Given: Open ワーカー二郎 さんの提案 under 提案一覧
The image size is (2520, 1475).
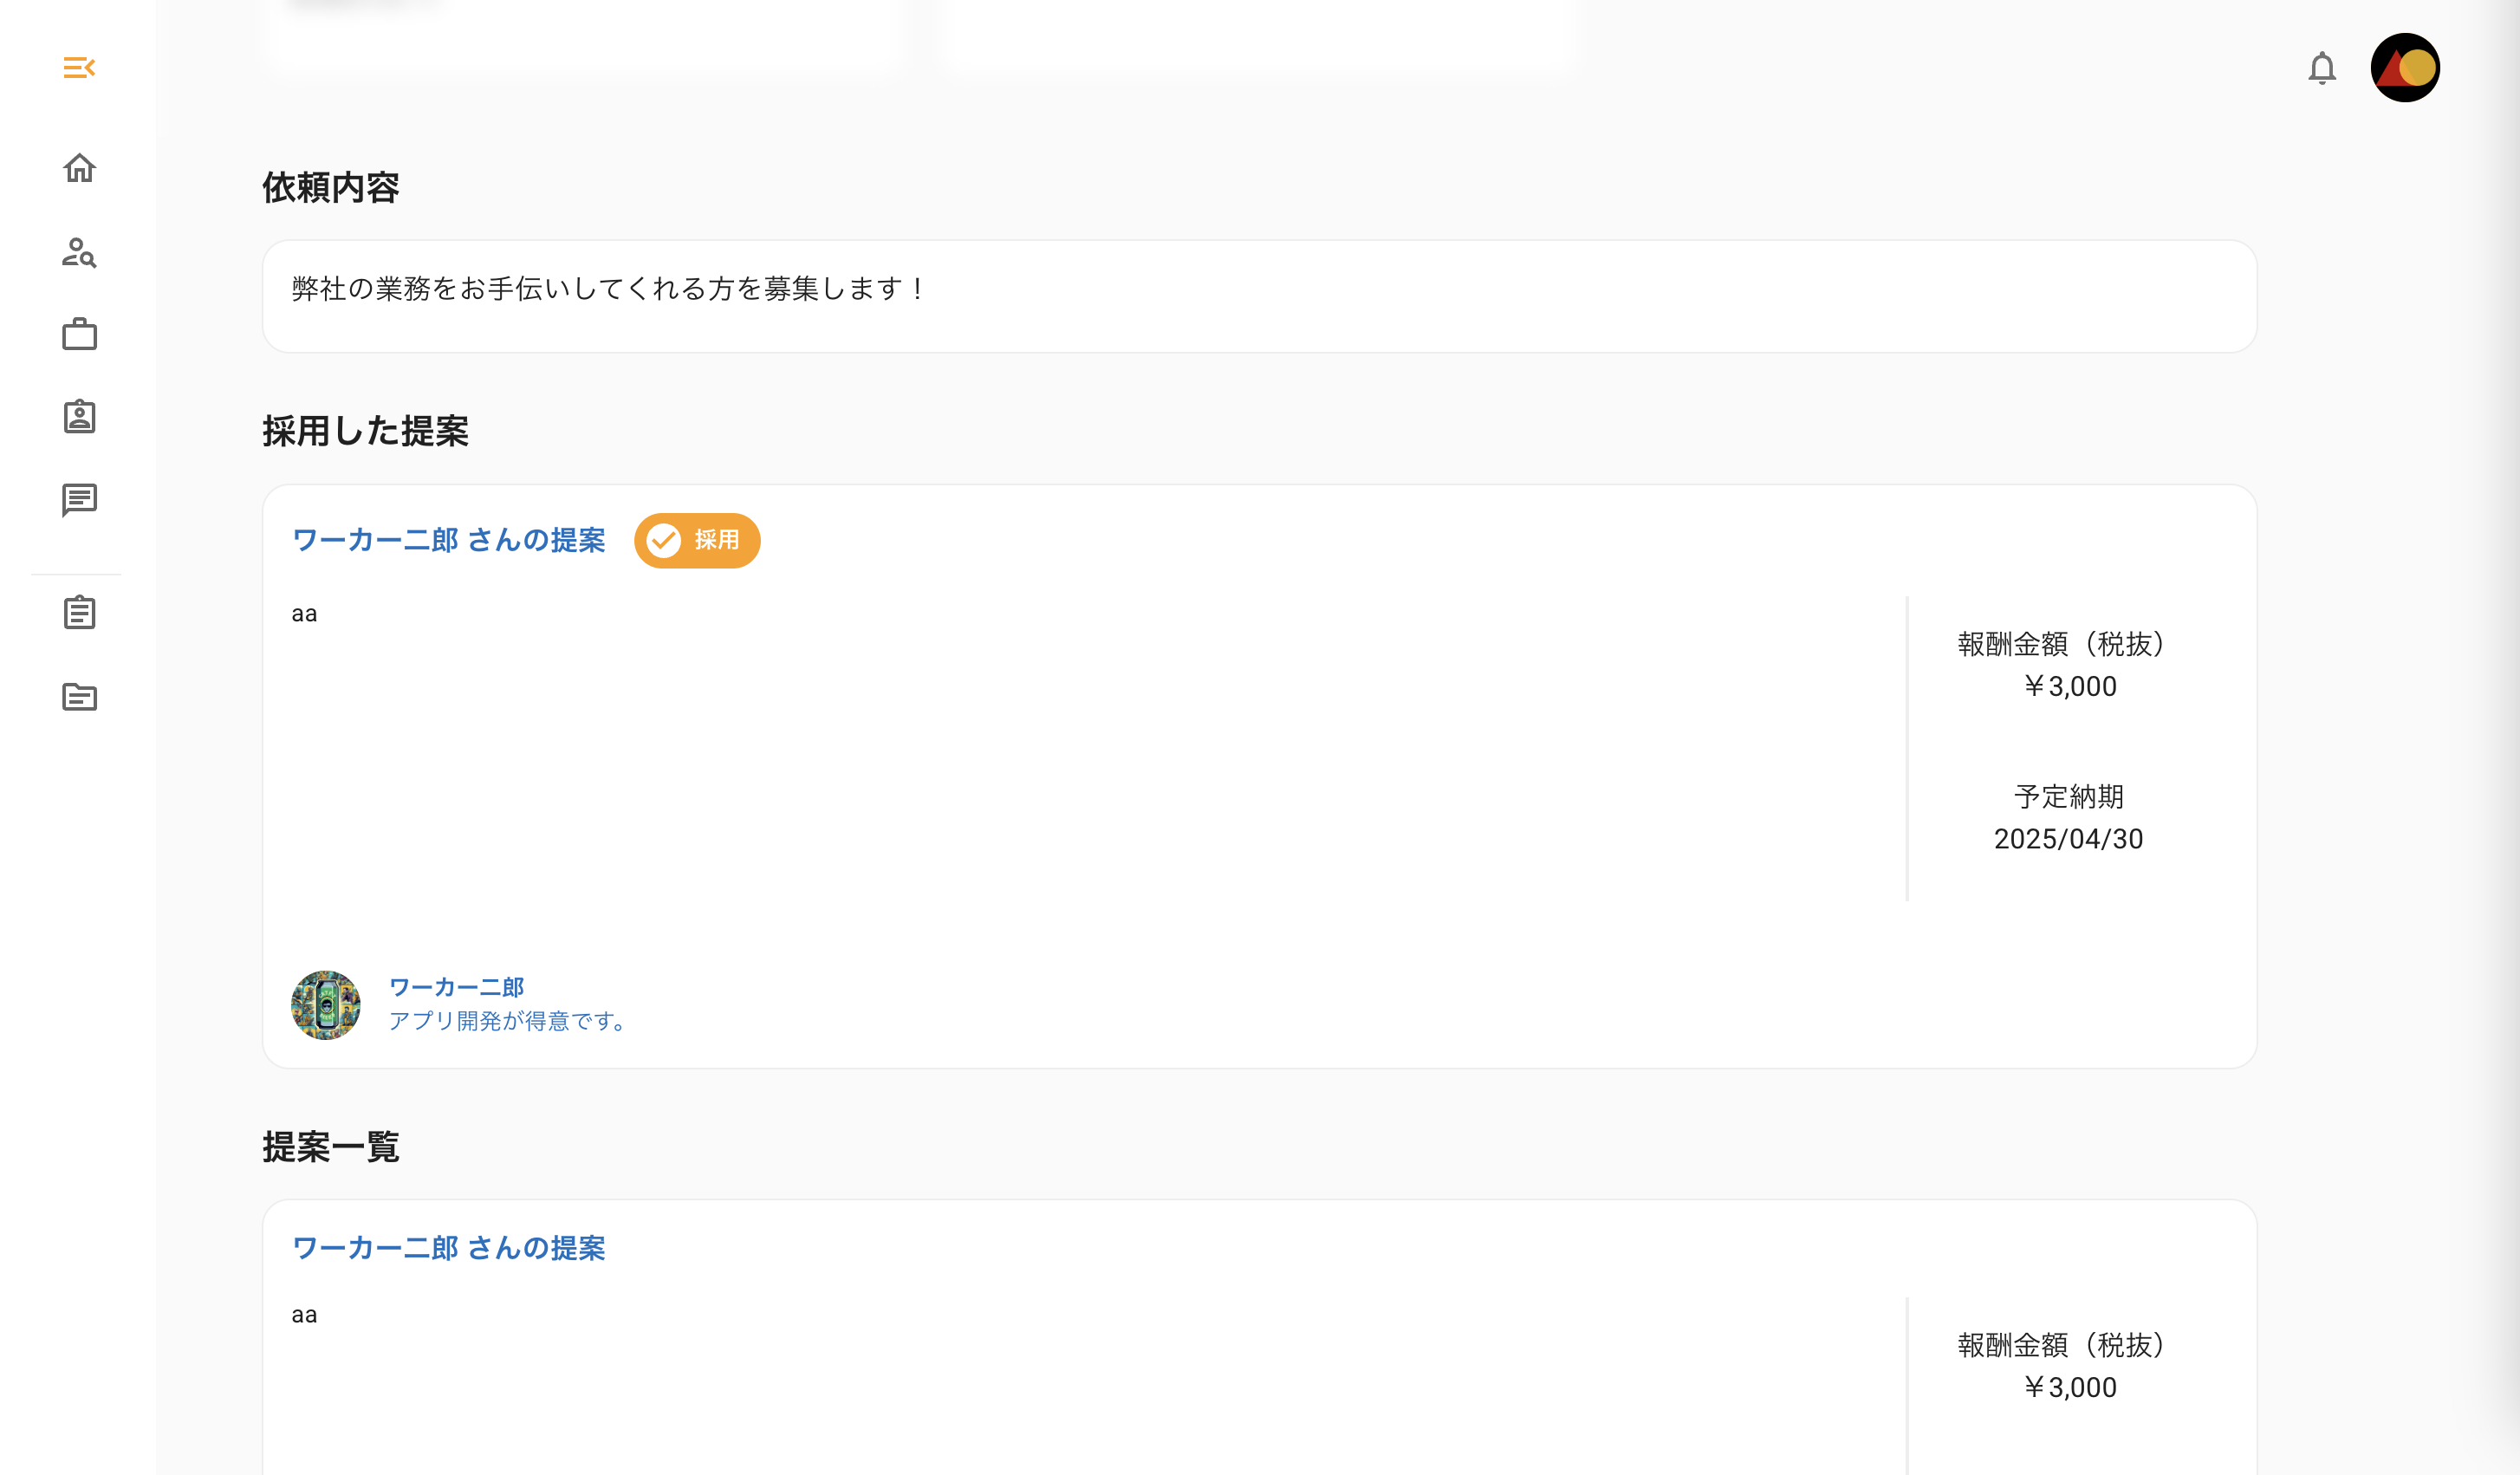Looking at the screenshot, I should pyautogui.click(x=449, y=1248).
